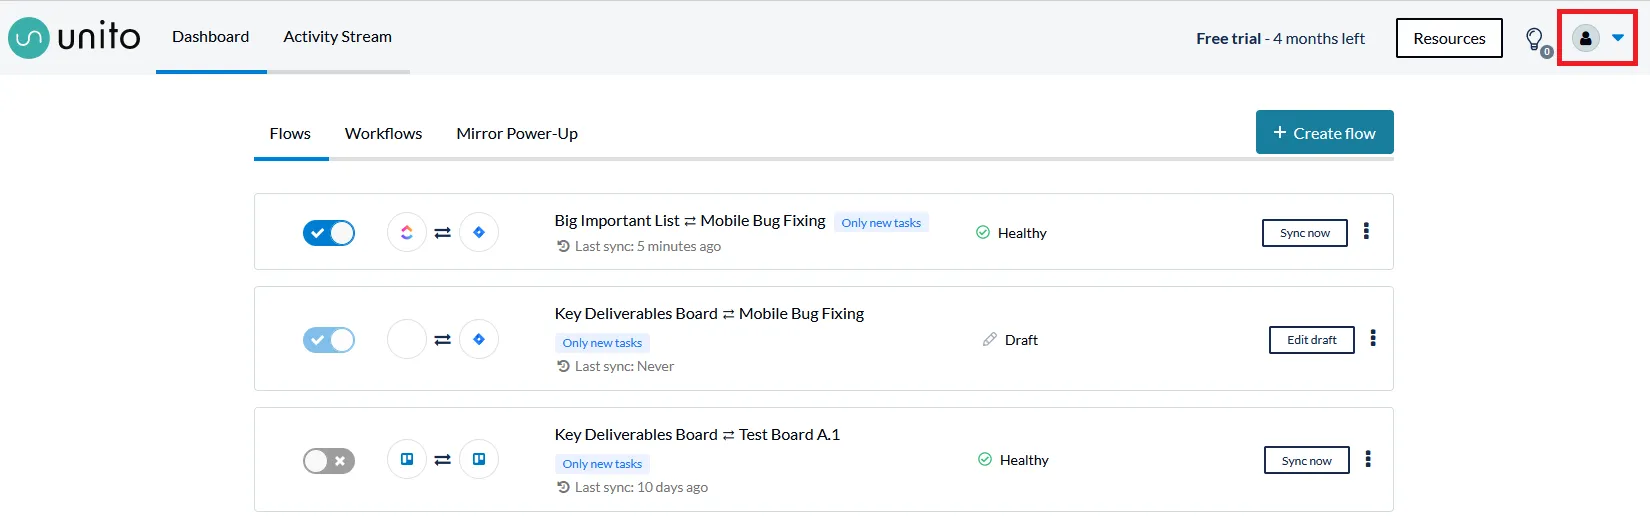Click the user profile avatar icon
This screenshot has width=1650, height=524.
[1585, 38]
